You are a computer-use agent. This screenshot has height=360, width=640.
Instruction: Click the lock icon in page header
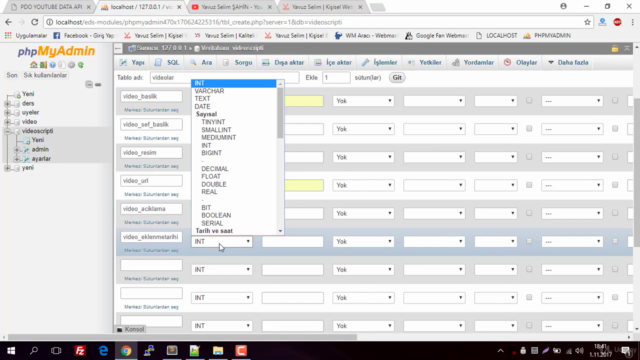click(615, 49)
